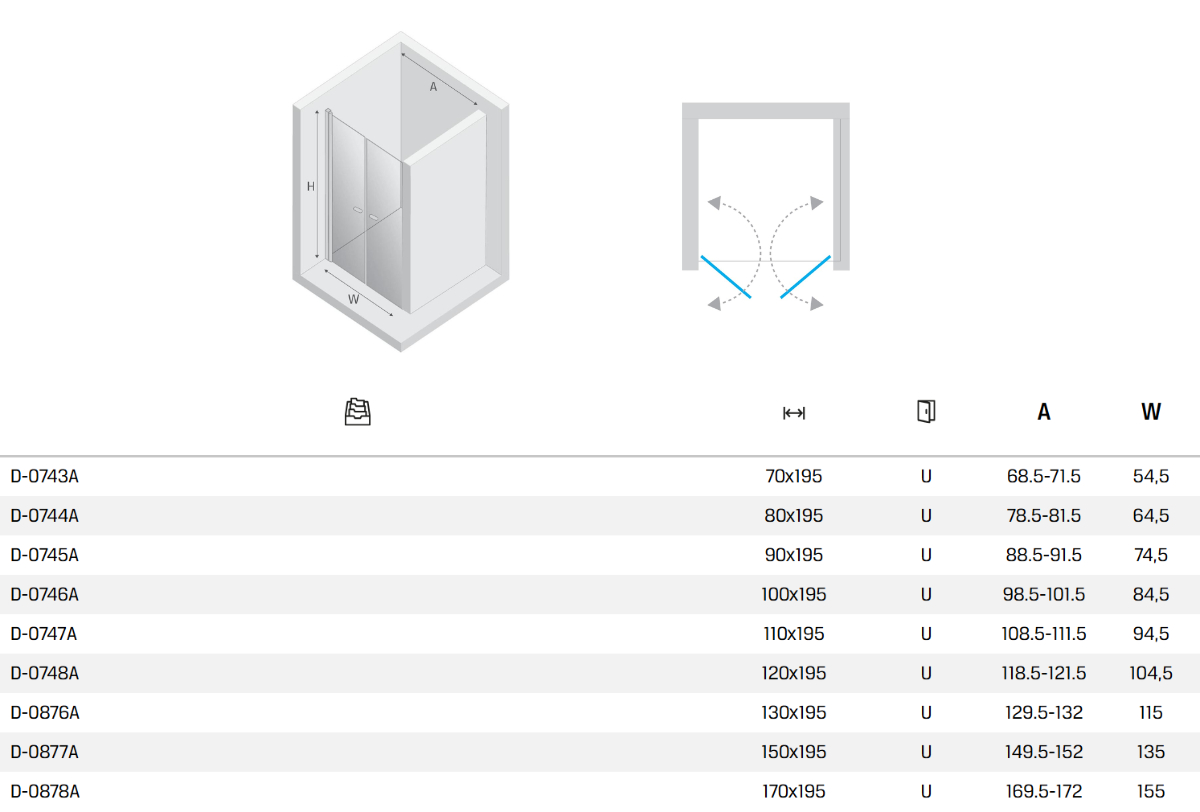
Task: Click the 100x195 size cell
Action: pyautogui.click(x=794, y=595)
